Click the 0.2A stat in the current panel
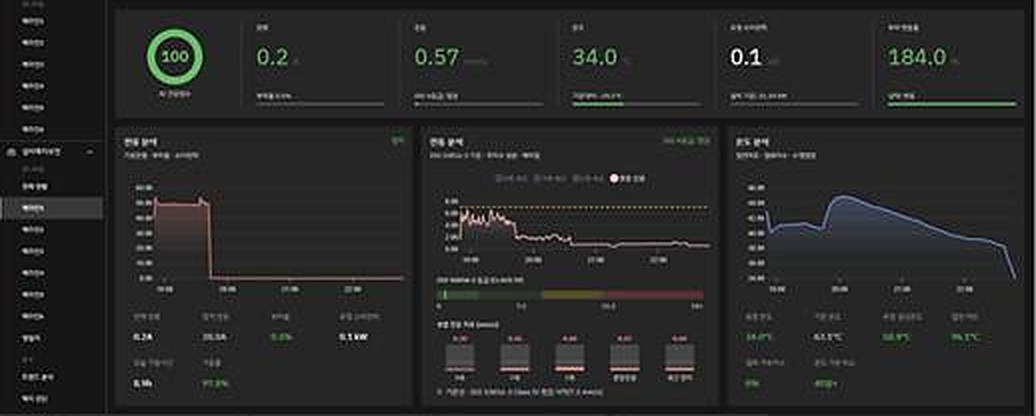This screenshot has height=416, width=1036. pos(142,337)
